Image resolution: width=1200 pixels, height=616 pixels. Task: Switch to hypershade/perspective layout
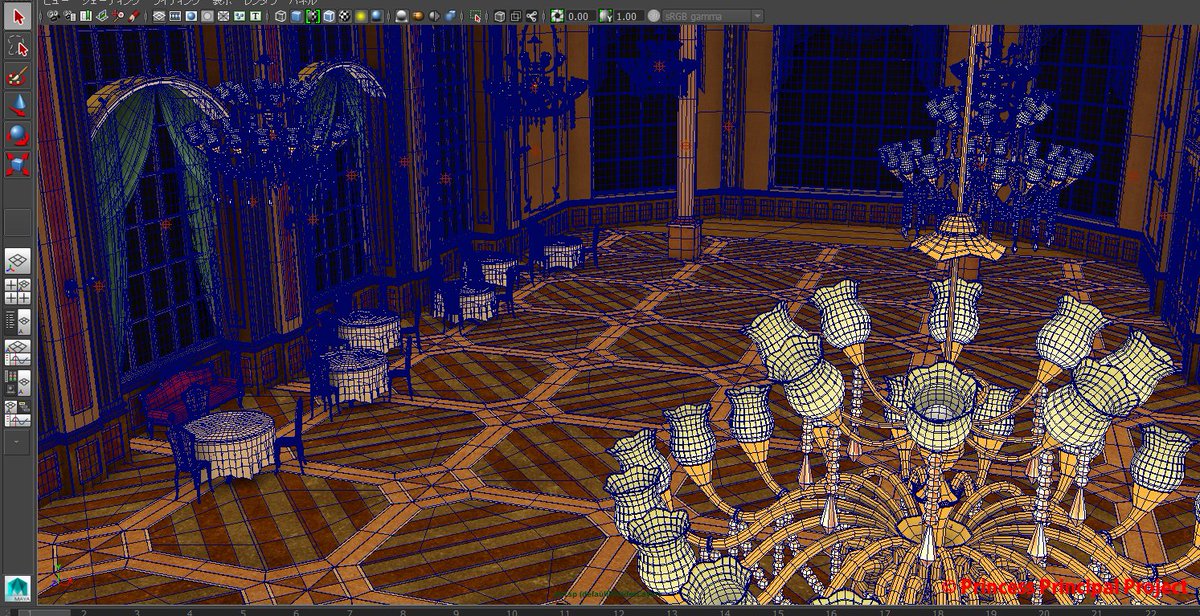point(18,381)
